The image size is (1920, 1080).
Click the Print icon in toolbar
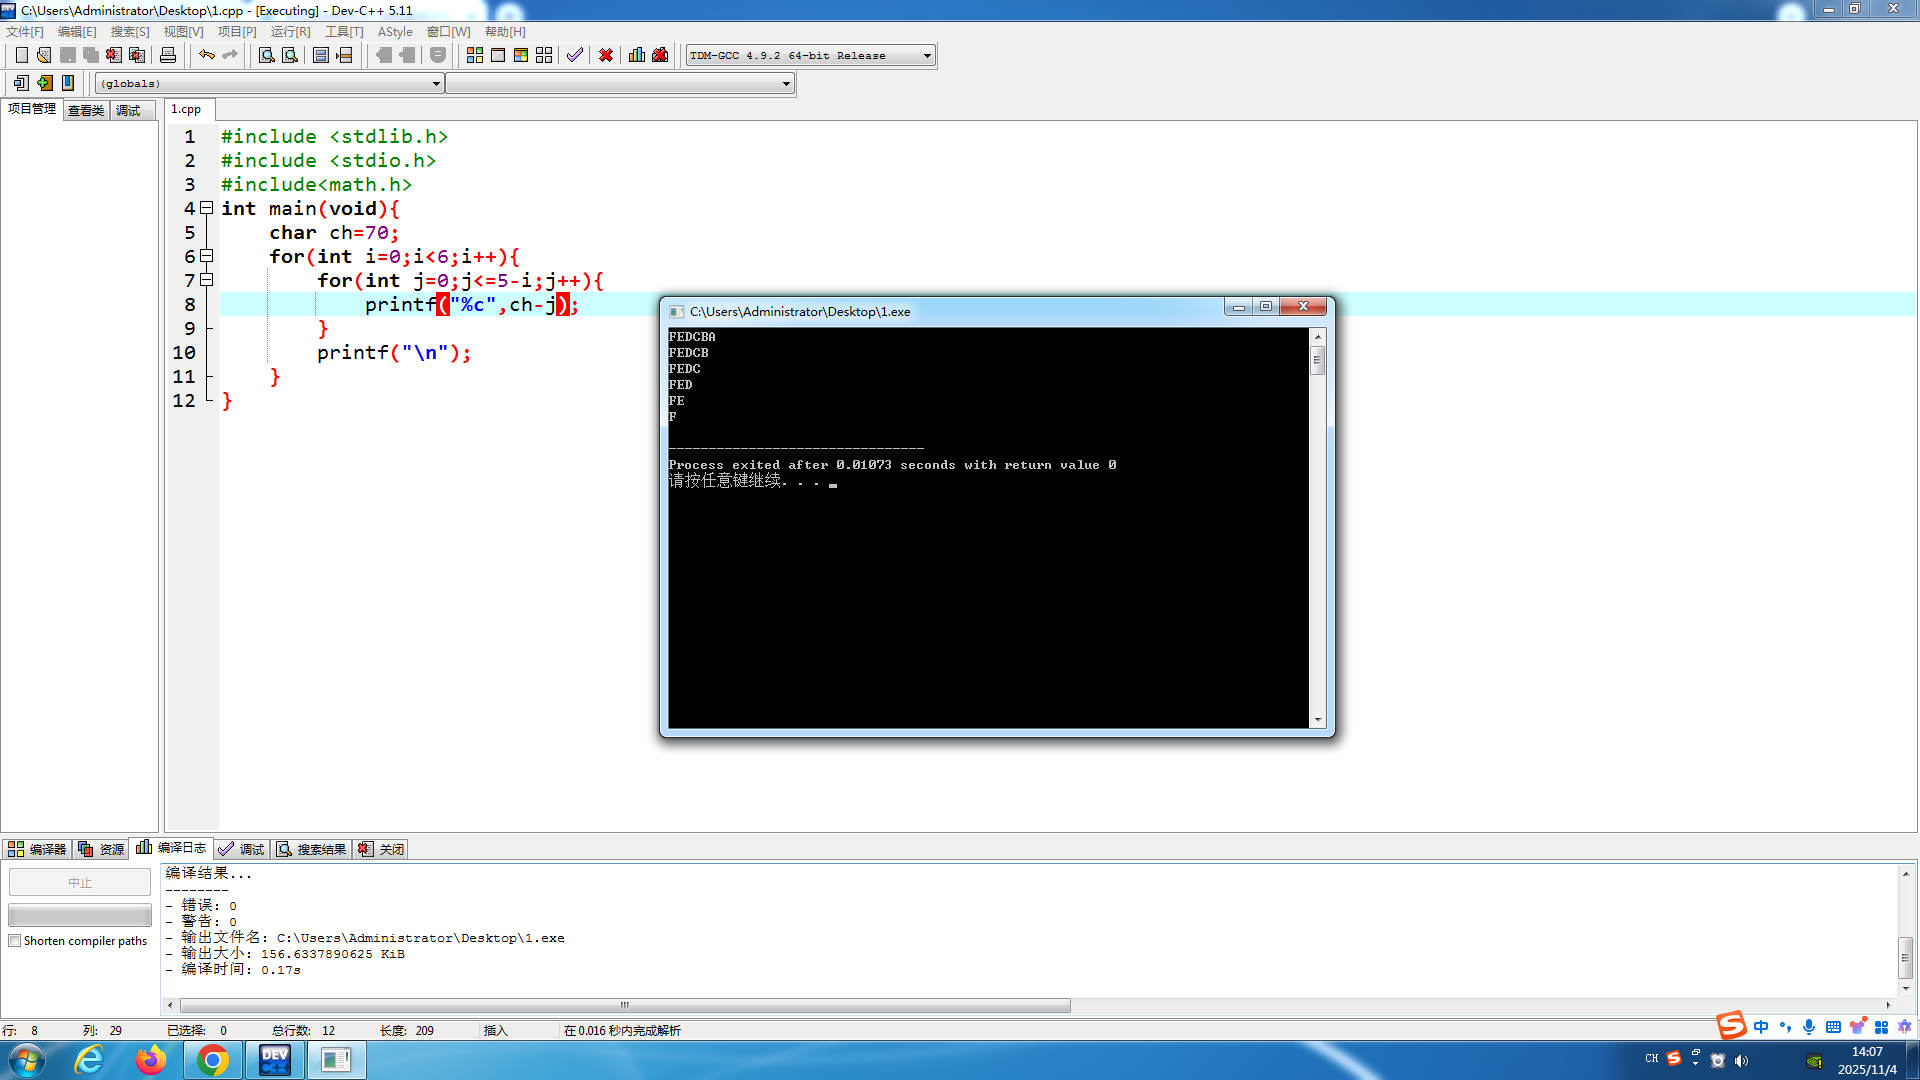coord(168,55)
